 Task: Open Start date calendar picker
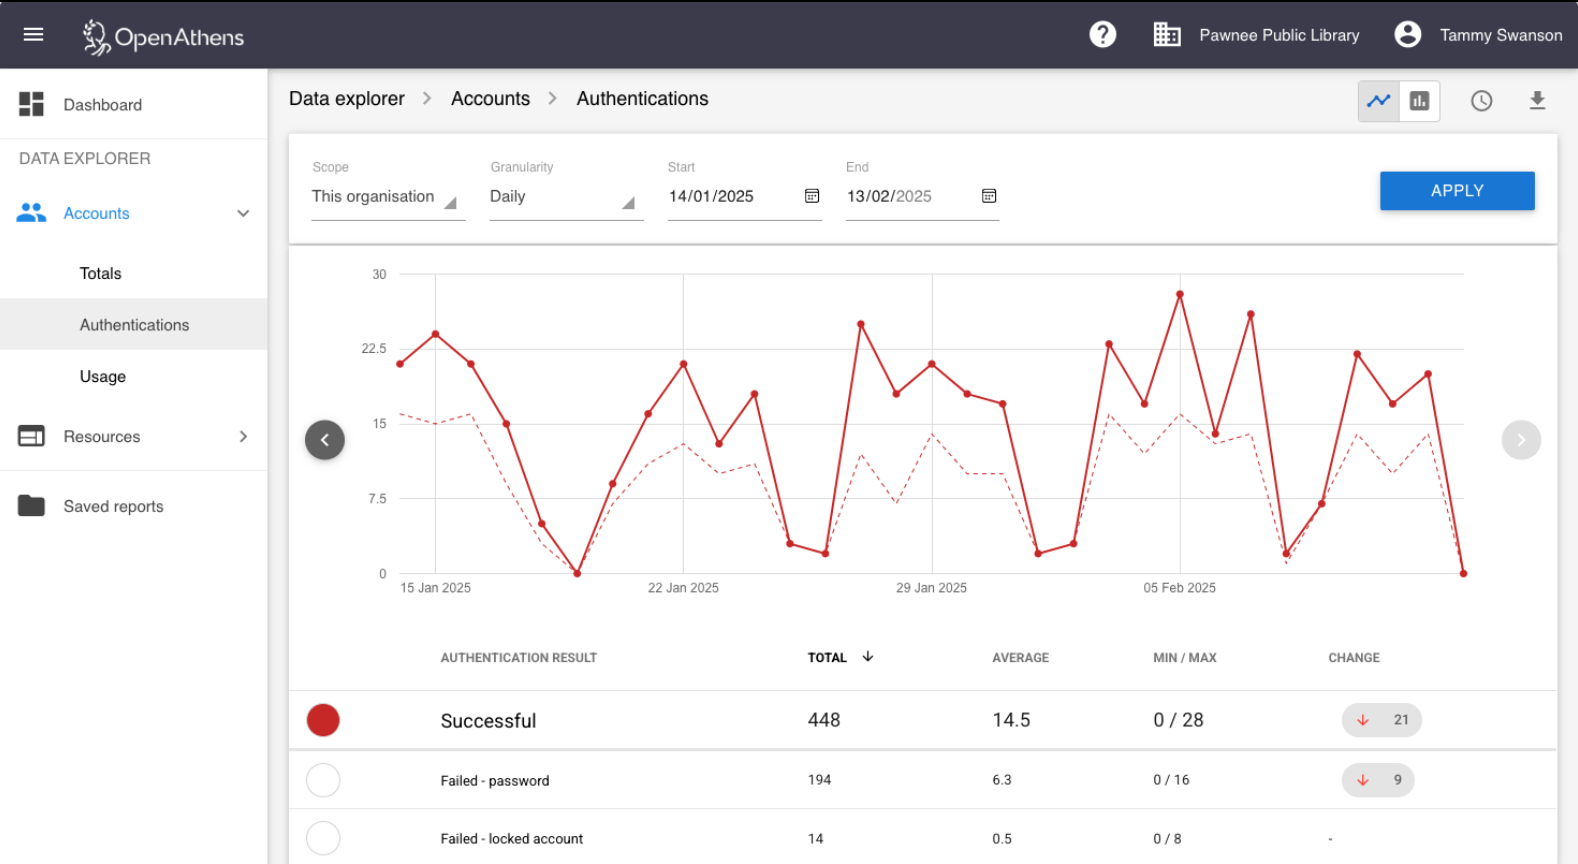(812, 196)
